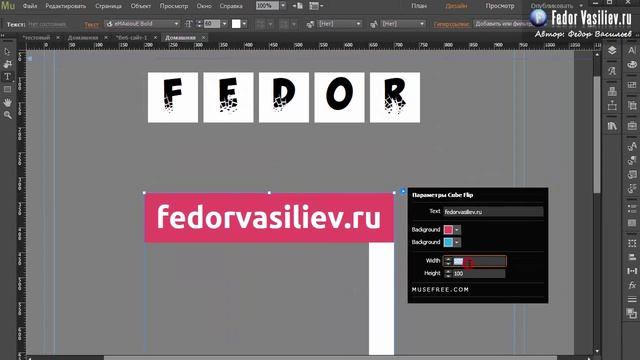Image resolution: width=640 pixels, height=360 pixels.
Task: Click the Height value field
Action: [x=478, y=273]
